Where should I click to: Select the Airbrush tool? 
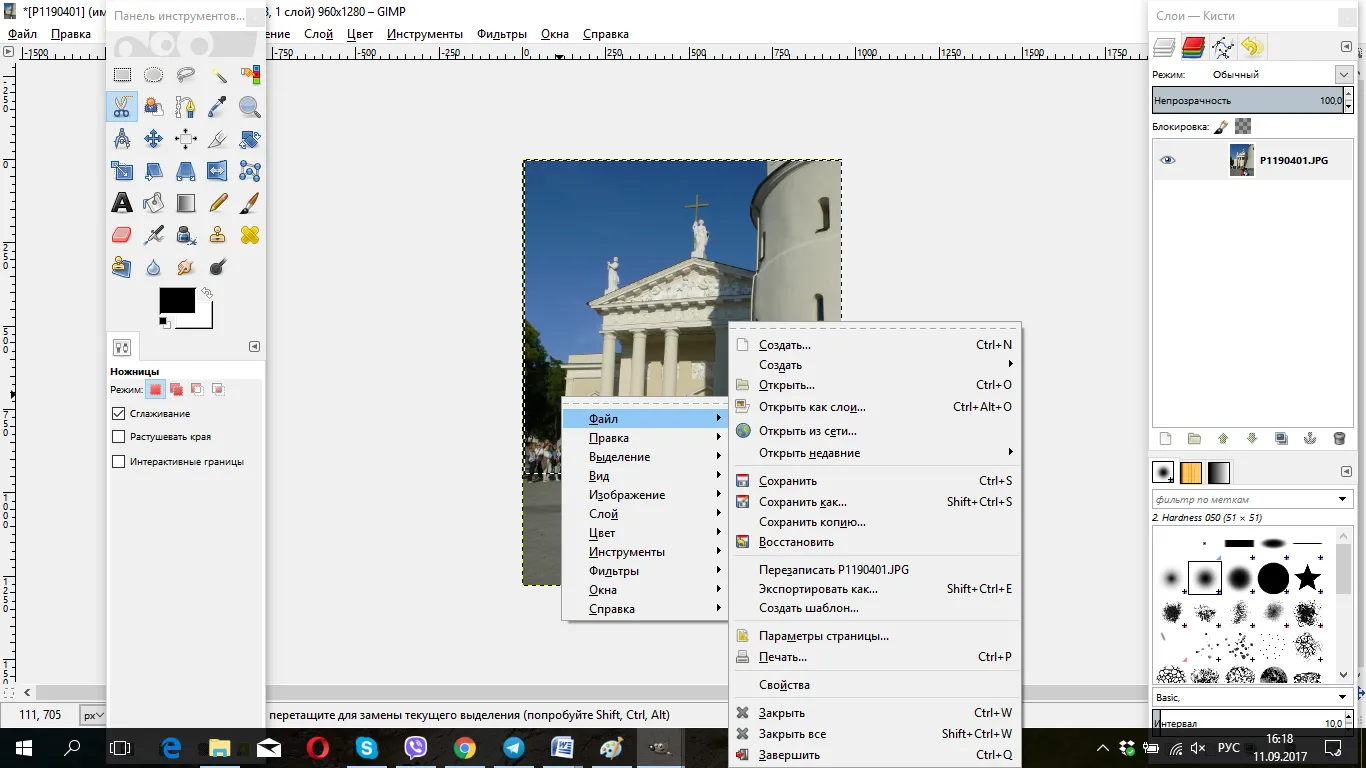154,235
